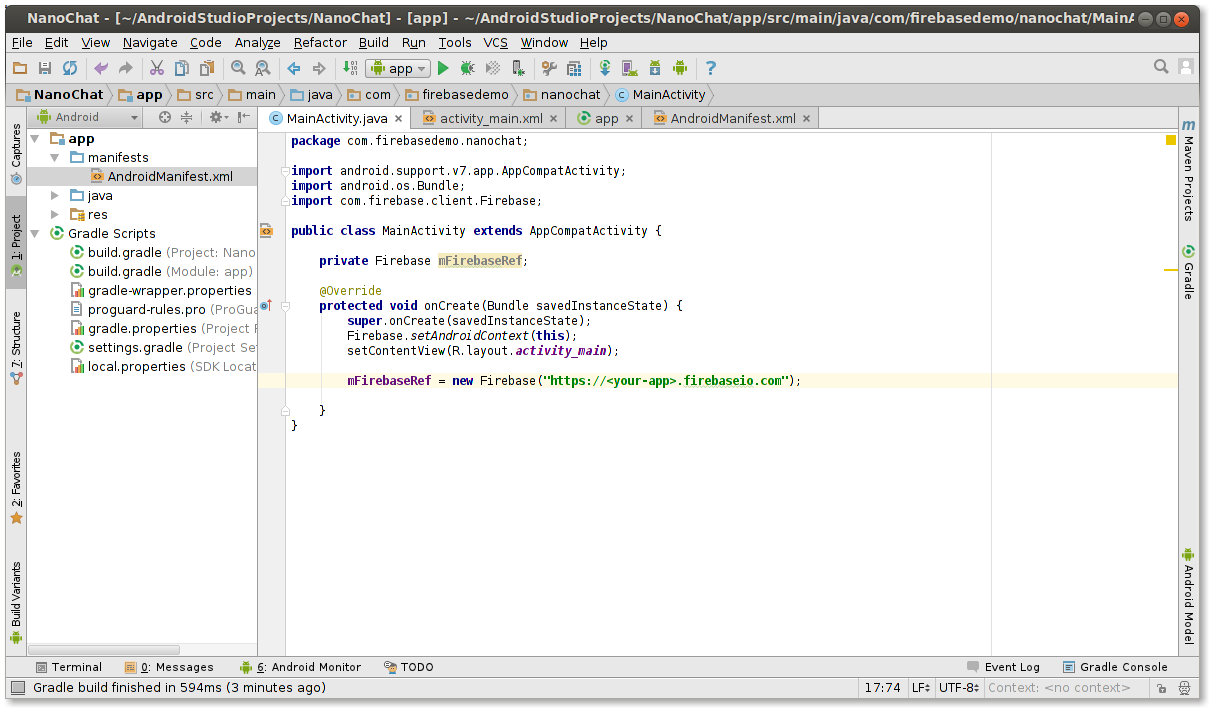Close the app gradle editor tab
The height and width of the screenshot is (708, 1209).
pyautogui.click(x=629, y=119)
